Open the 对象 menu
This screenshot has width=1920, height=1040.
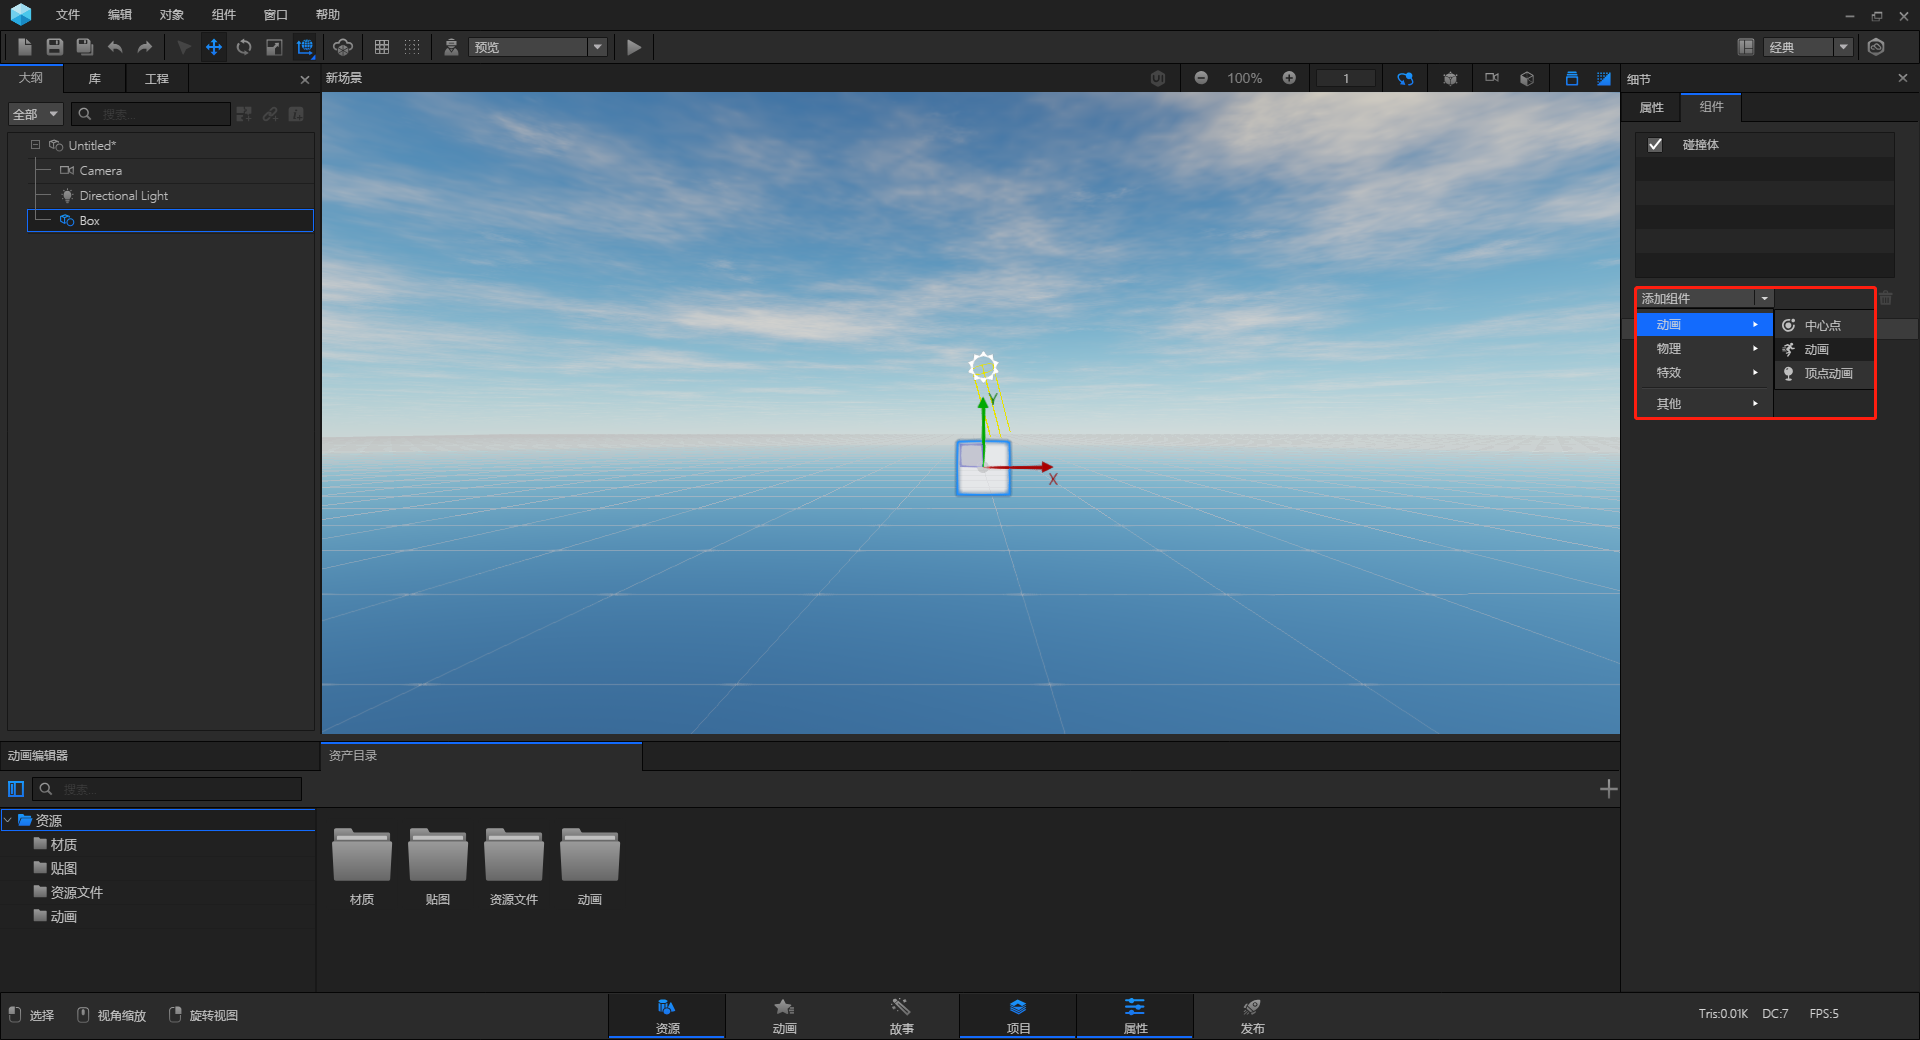(171, 14)
